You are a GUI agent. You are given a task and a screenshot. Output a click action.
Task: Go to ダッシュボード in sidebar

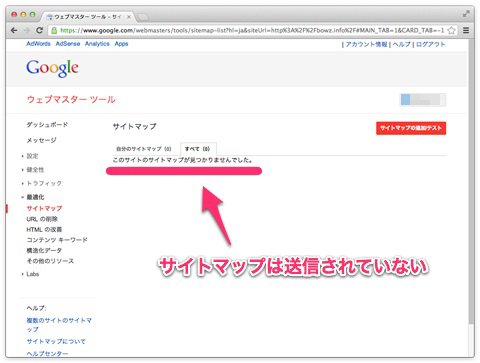tap(47, 125)
